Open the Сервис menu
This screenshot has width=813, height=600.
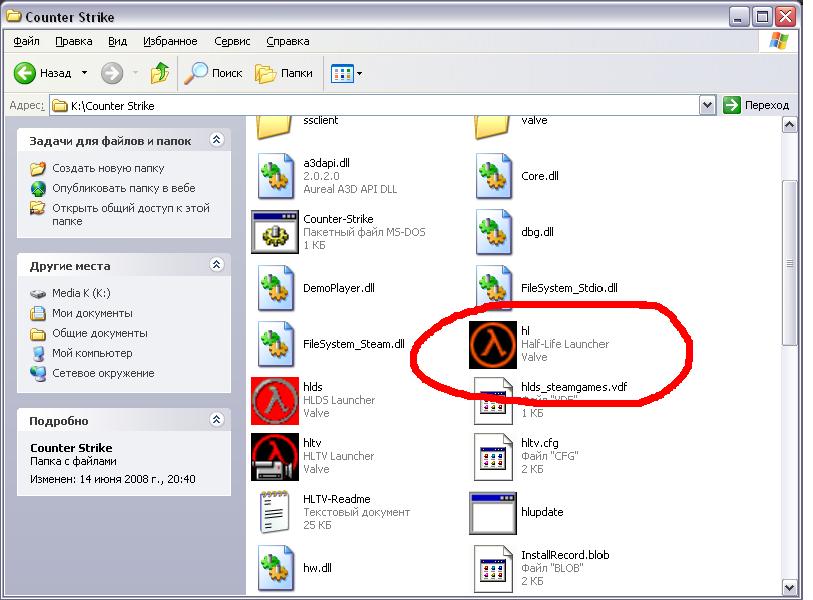[x=232, y=41]
